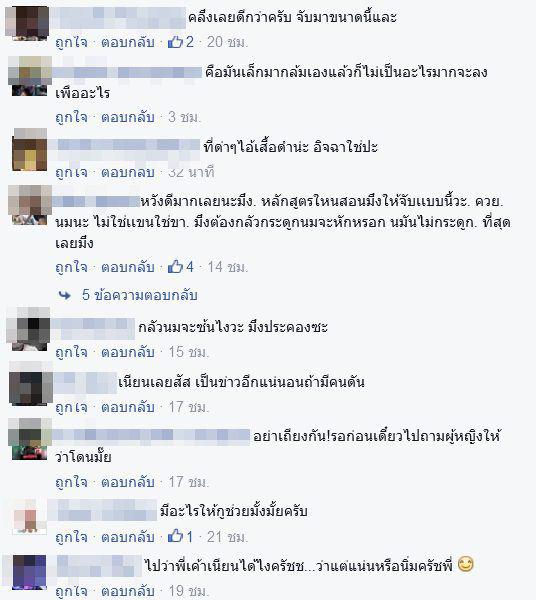The height and width of the screenshot is (600, 536).
Task: Open blurred name of the กลัวนมจะซ้นไงวะ commenter
Action: [93, 329]
